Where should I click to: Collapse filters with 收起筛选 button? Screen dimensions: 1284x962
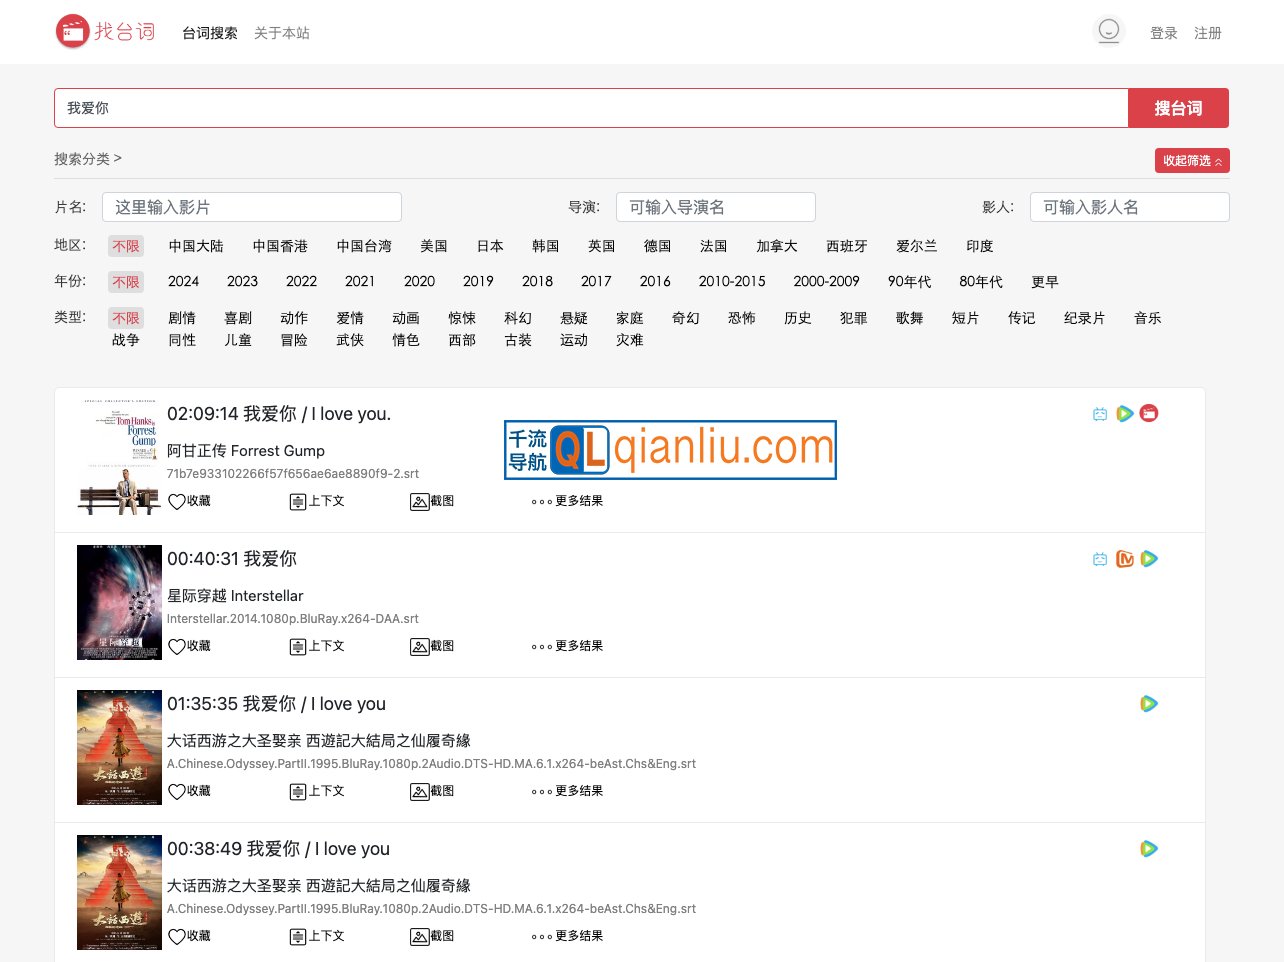tap(1191, 161)
